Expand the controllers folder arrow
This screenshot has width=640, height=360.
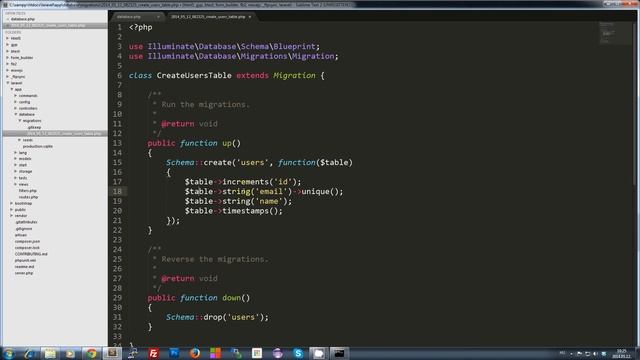pyautogui.click(x=16, y=108)
